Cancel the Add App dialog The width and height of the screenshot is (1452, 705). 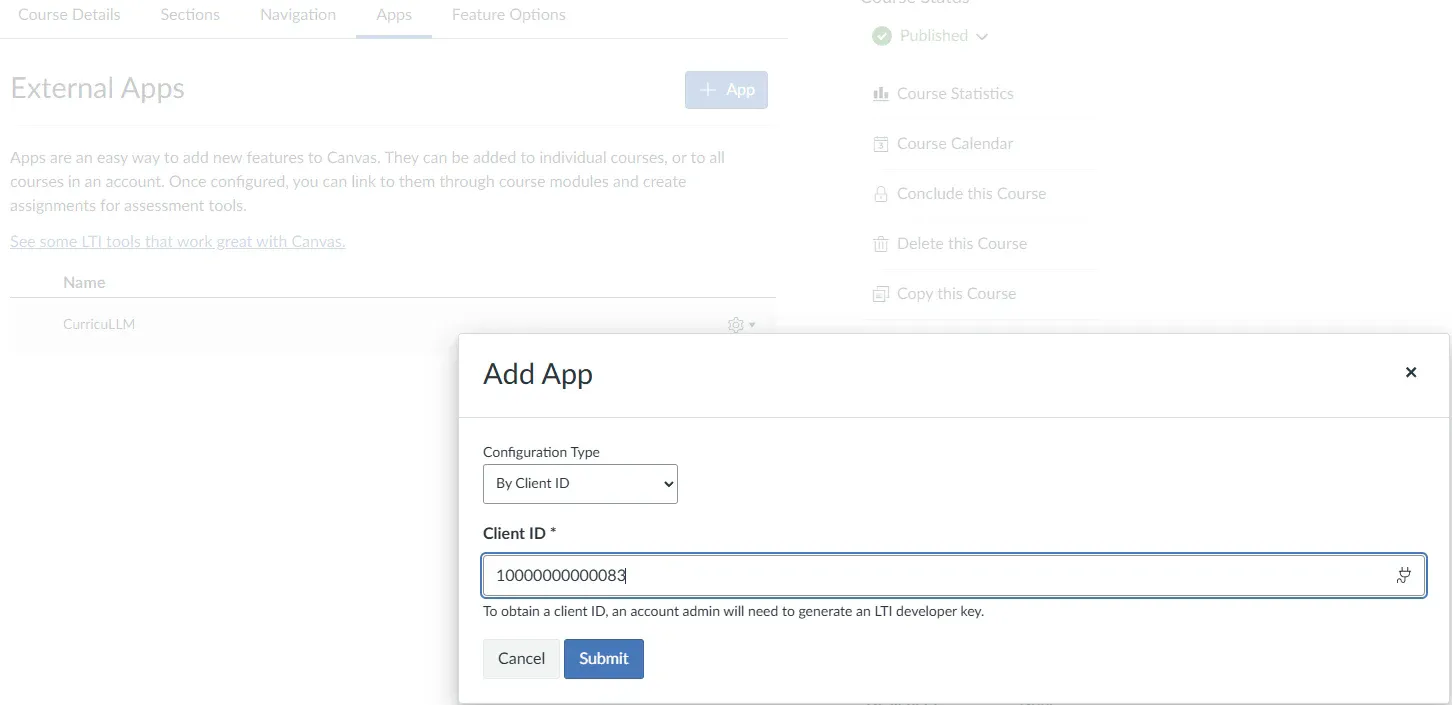520,658
